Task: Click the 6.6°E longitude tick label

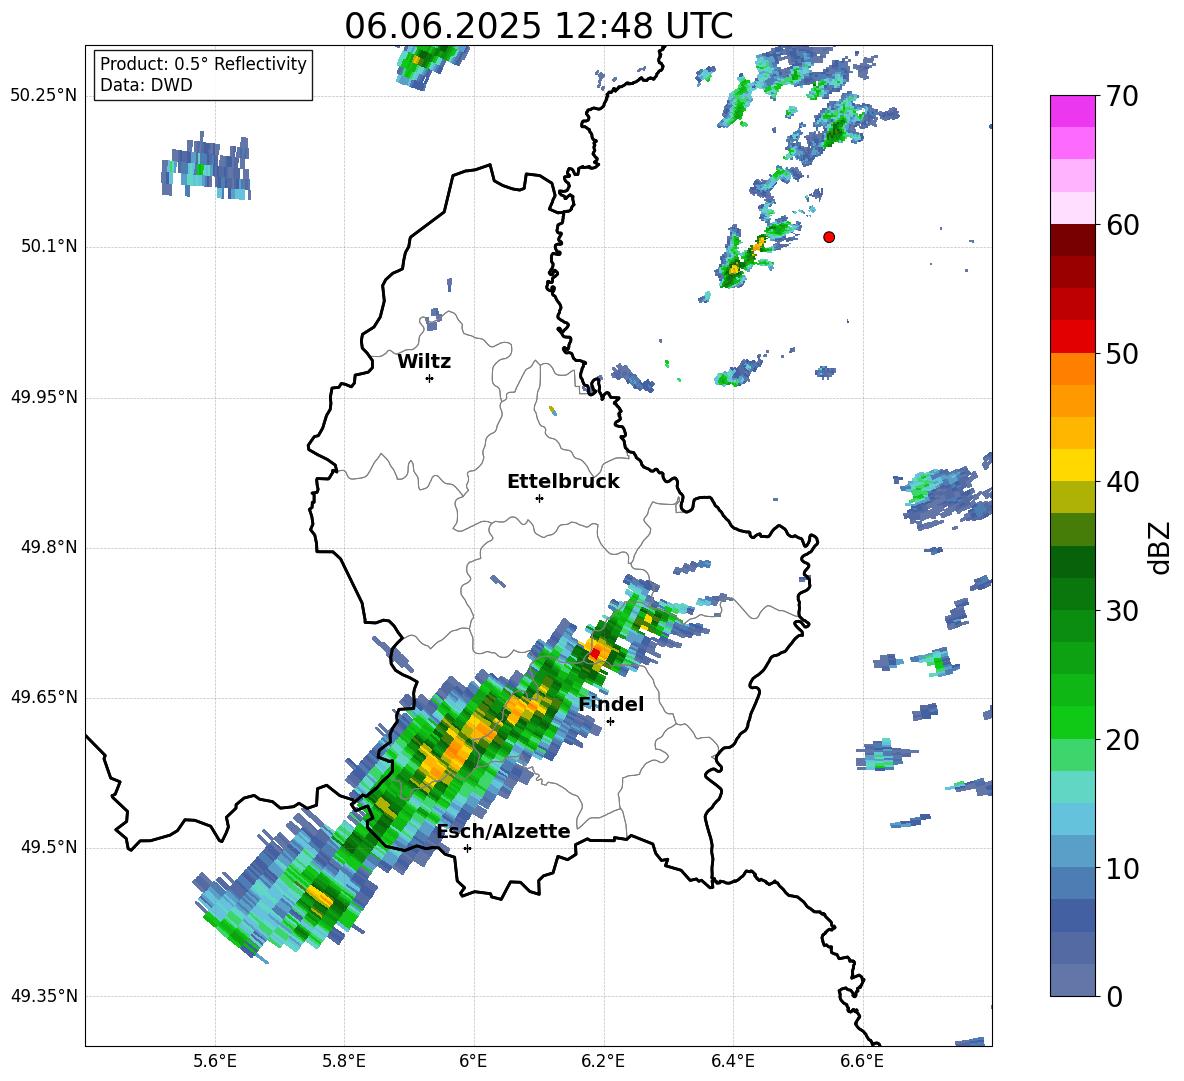Action: click(862, 1061)
